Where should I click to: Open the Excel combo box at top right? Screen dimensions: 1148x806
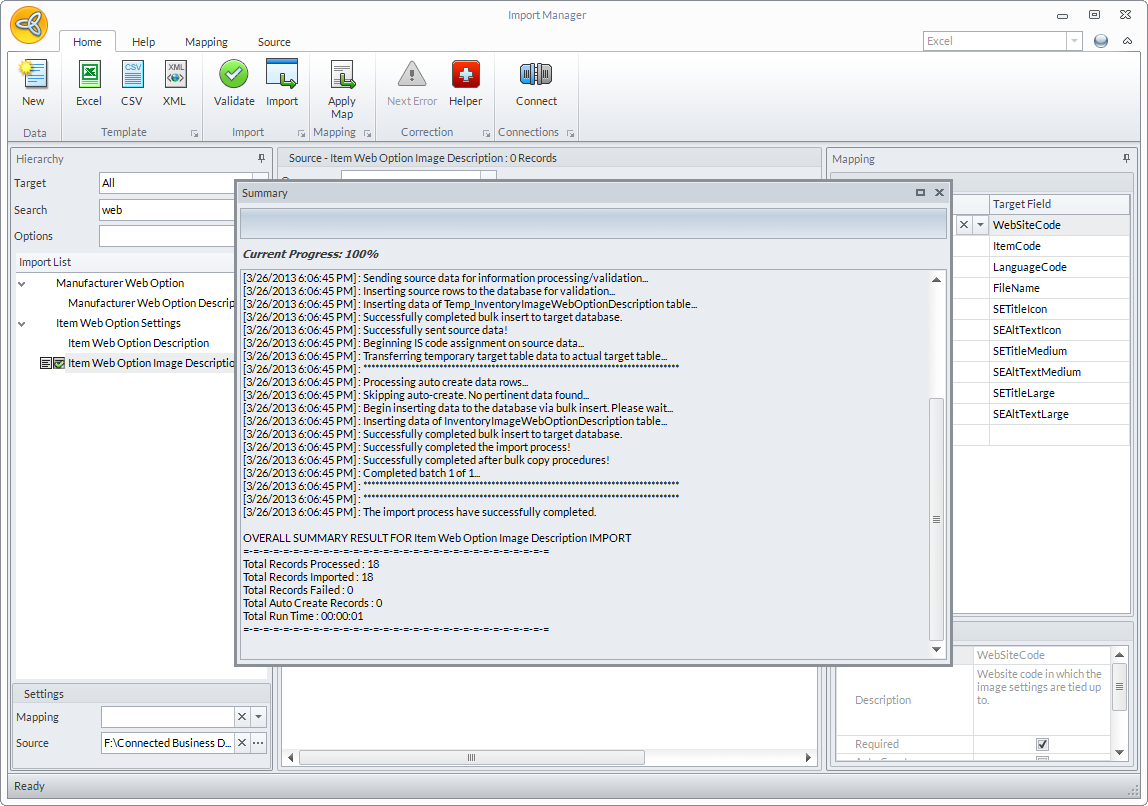tap(1074, 41)
